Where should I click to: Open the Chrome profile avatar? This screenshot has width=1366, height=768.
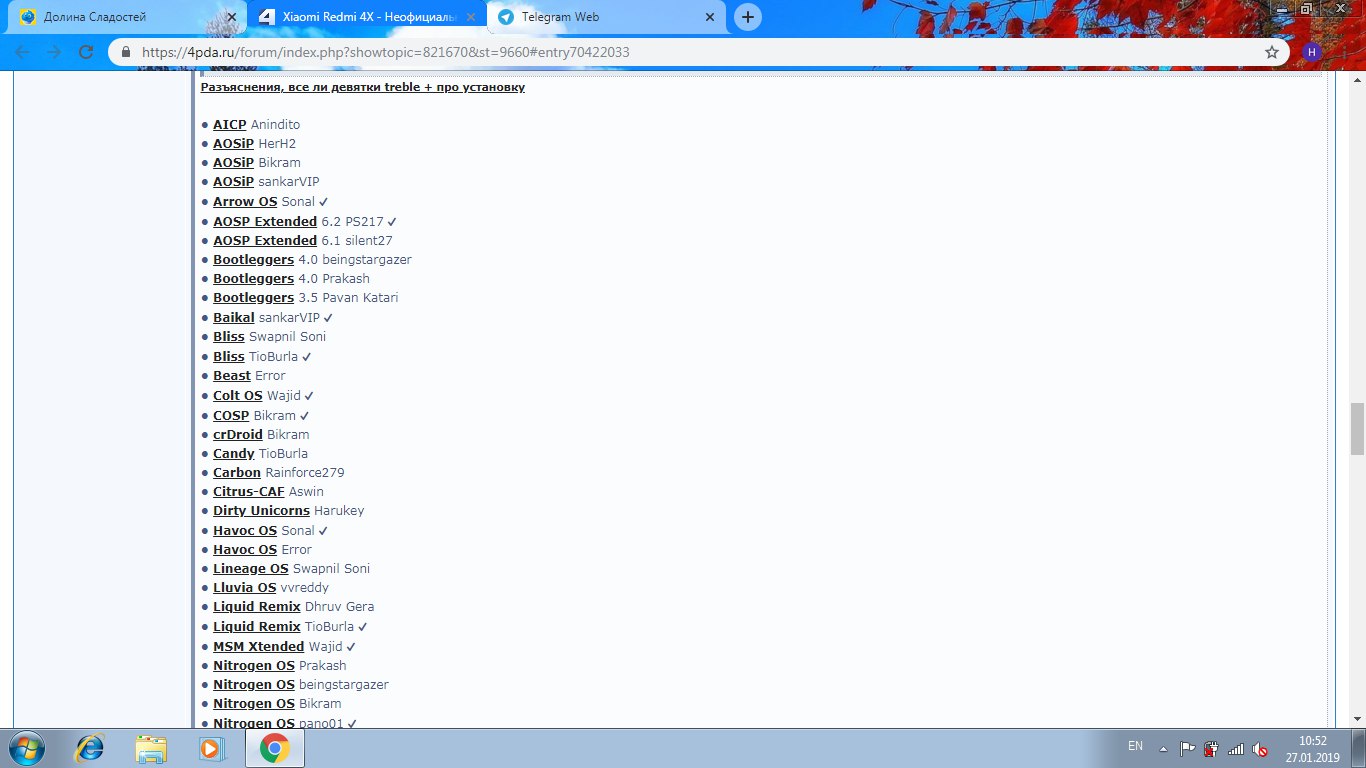point(1312,52)
